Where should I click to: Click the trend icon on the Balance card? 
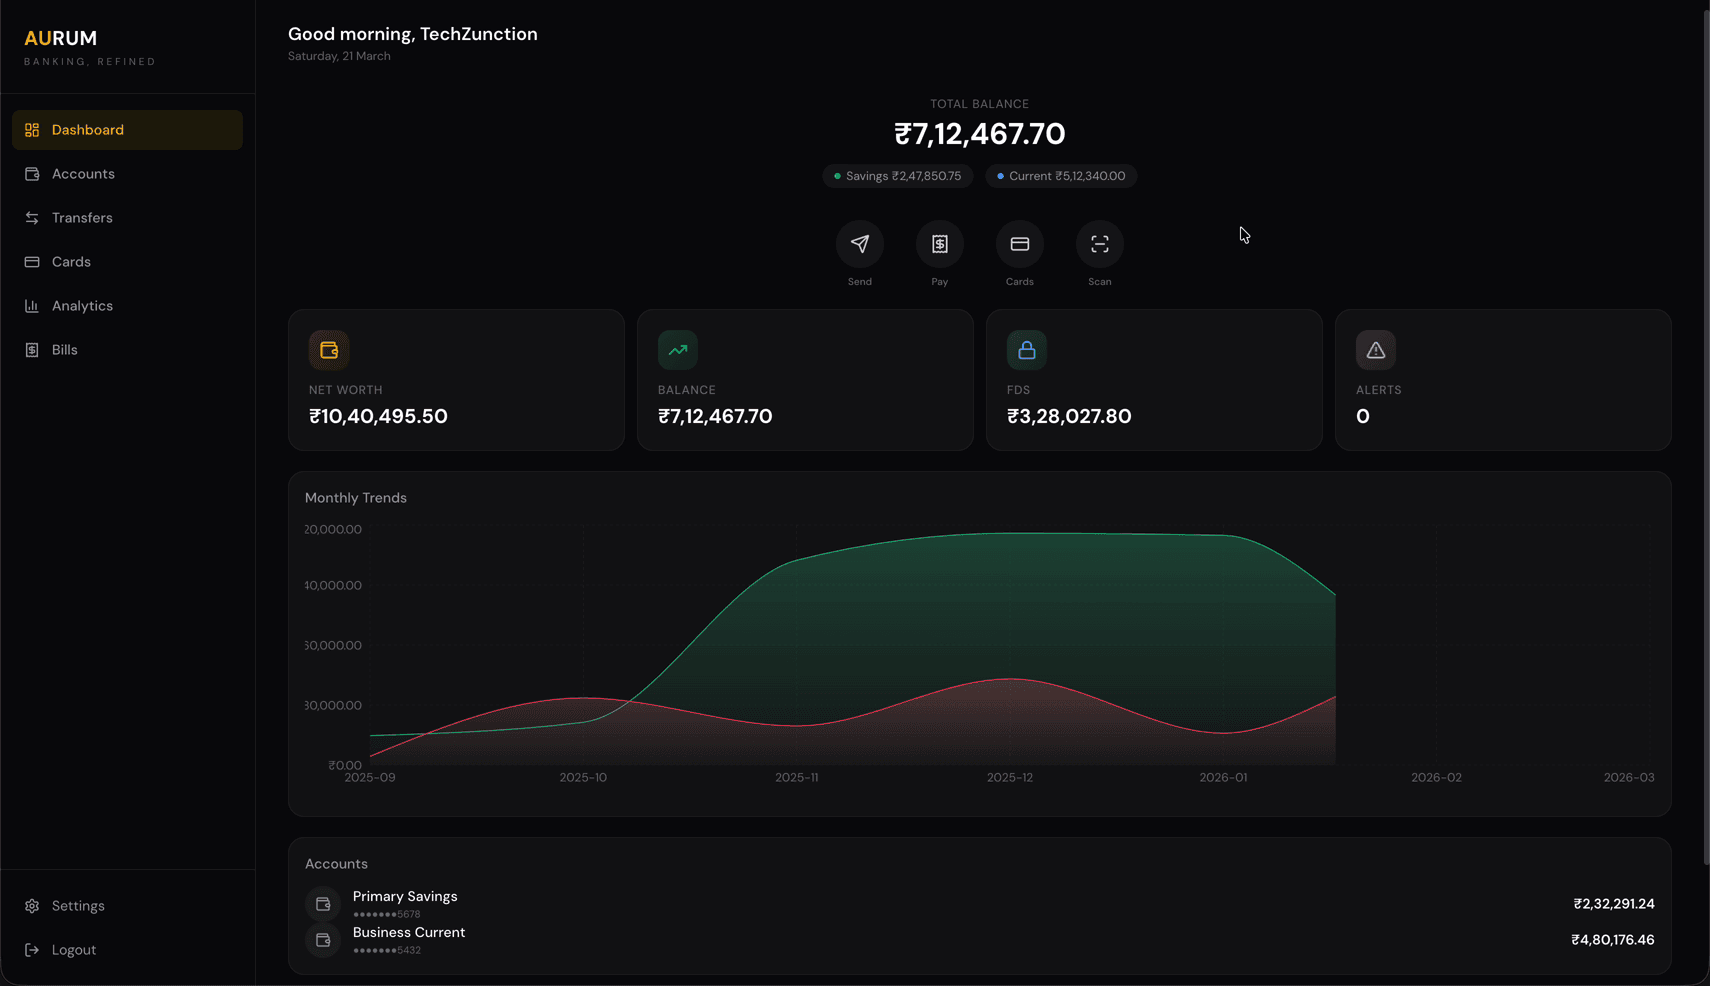click(678, 350)
